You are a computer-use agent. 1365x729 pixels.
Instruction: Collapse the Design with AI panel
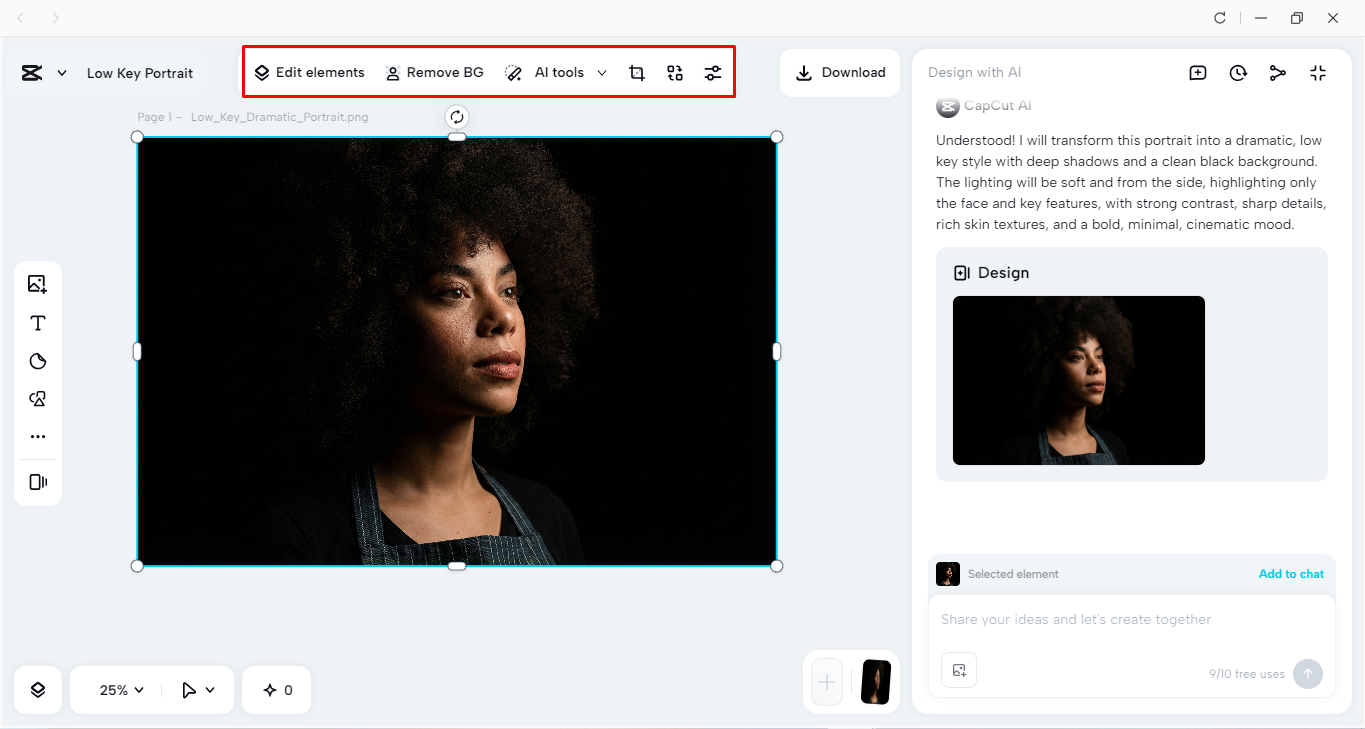(1318, 72)
